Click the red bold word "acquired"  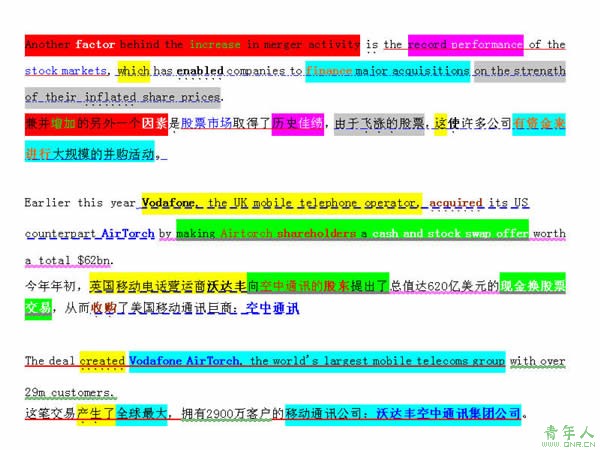(x=456, y=203)
